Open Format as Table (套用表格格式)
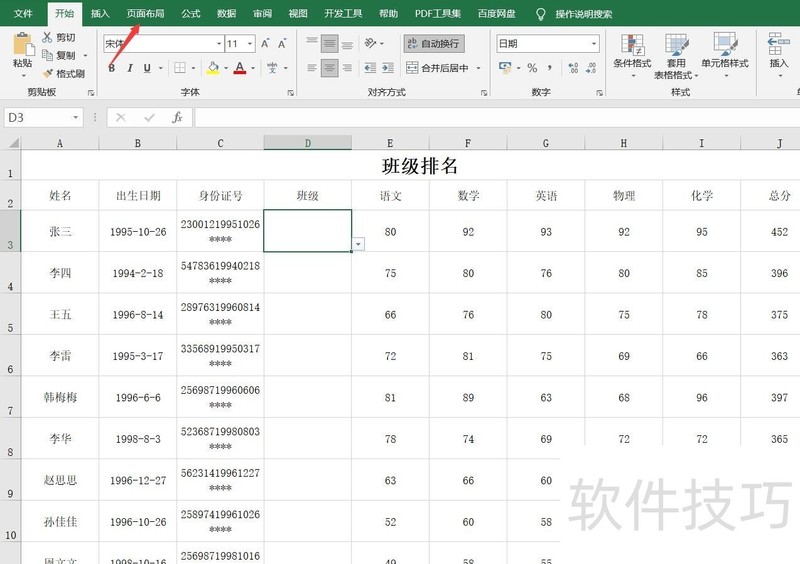Image resolution: width=800 pixels, height=564 pixels. [676, 56]
